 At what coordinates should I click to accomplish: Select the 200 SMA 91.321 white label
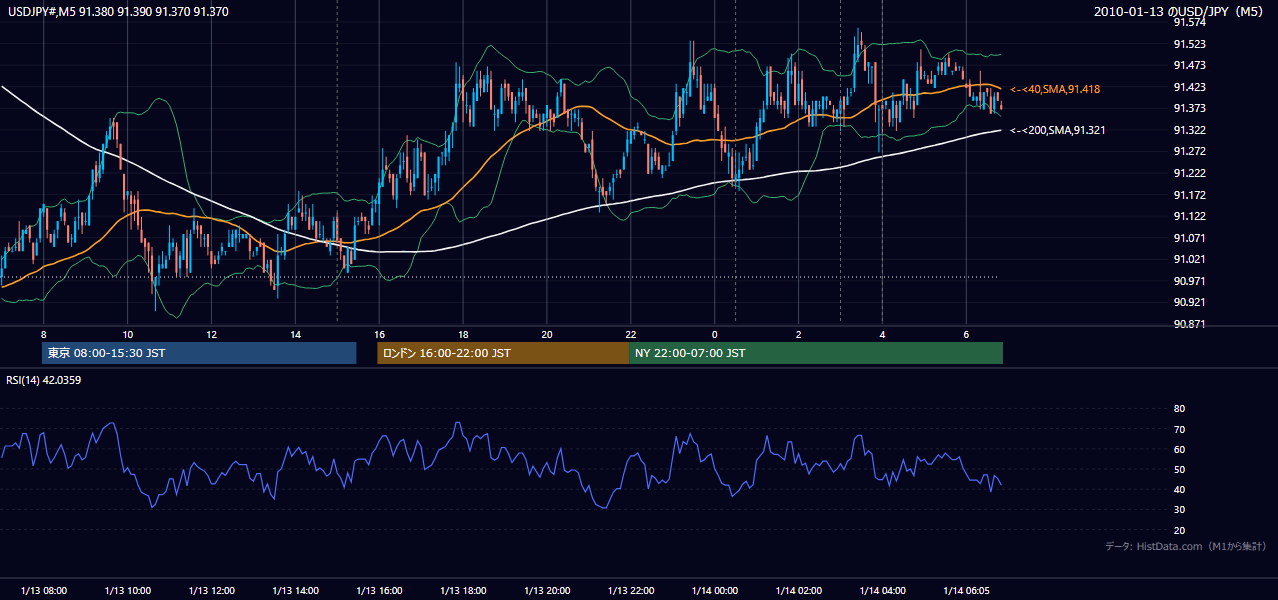tap(1058, 130)
